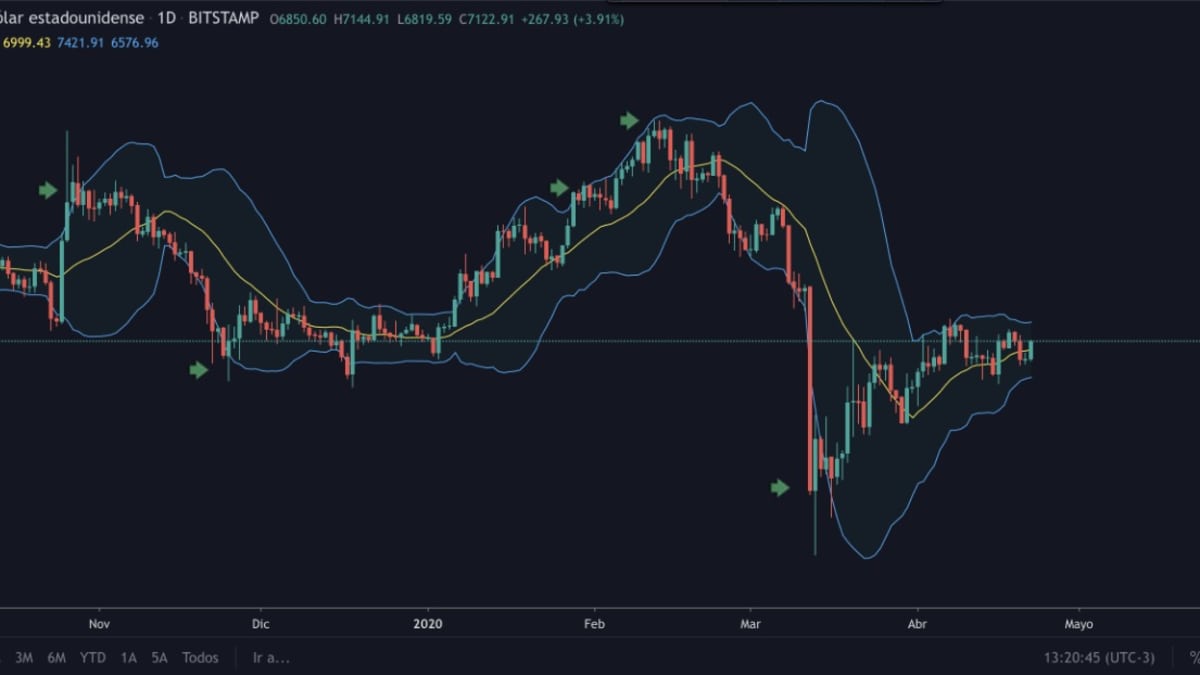
Task: Choose the YTD range tab
Action: [x=93, y=657]
